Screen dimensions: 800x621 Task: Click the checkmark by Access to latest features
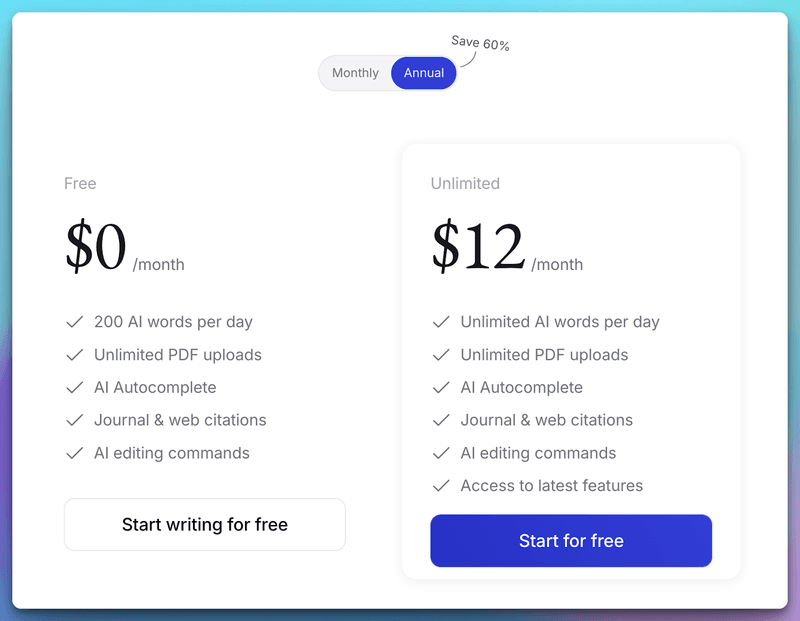(441, 486)
